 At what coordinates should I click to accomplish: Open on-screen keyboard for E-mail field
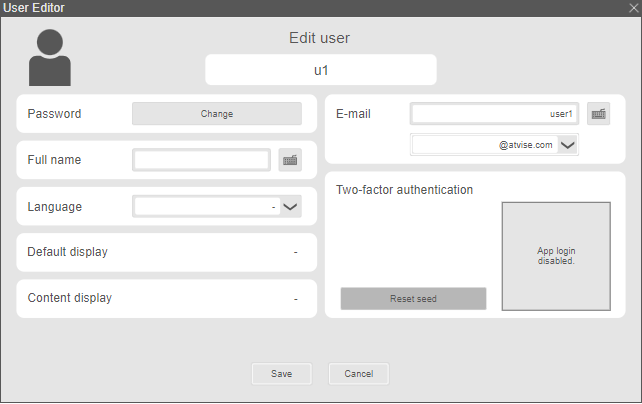tap(598, 114)
